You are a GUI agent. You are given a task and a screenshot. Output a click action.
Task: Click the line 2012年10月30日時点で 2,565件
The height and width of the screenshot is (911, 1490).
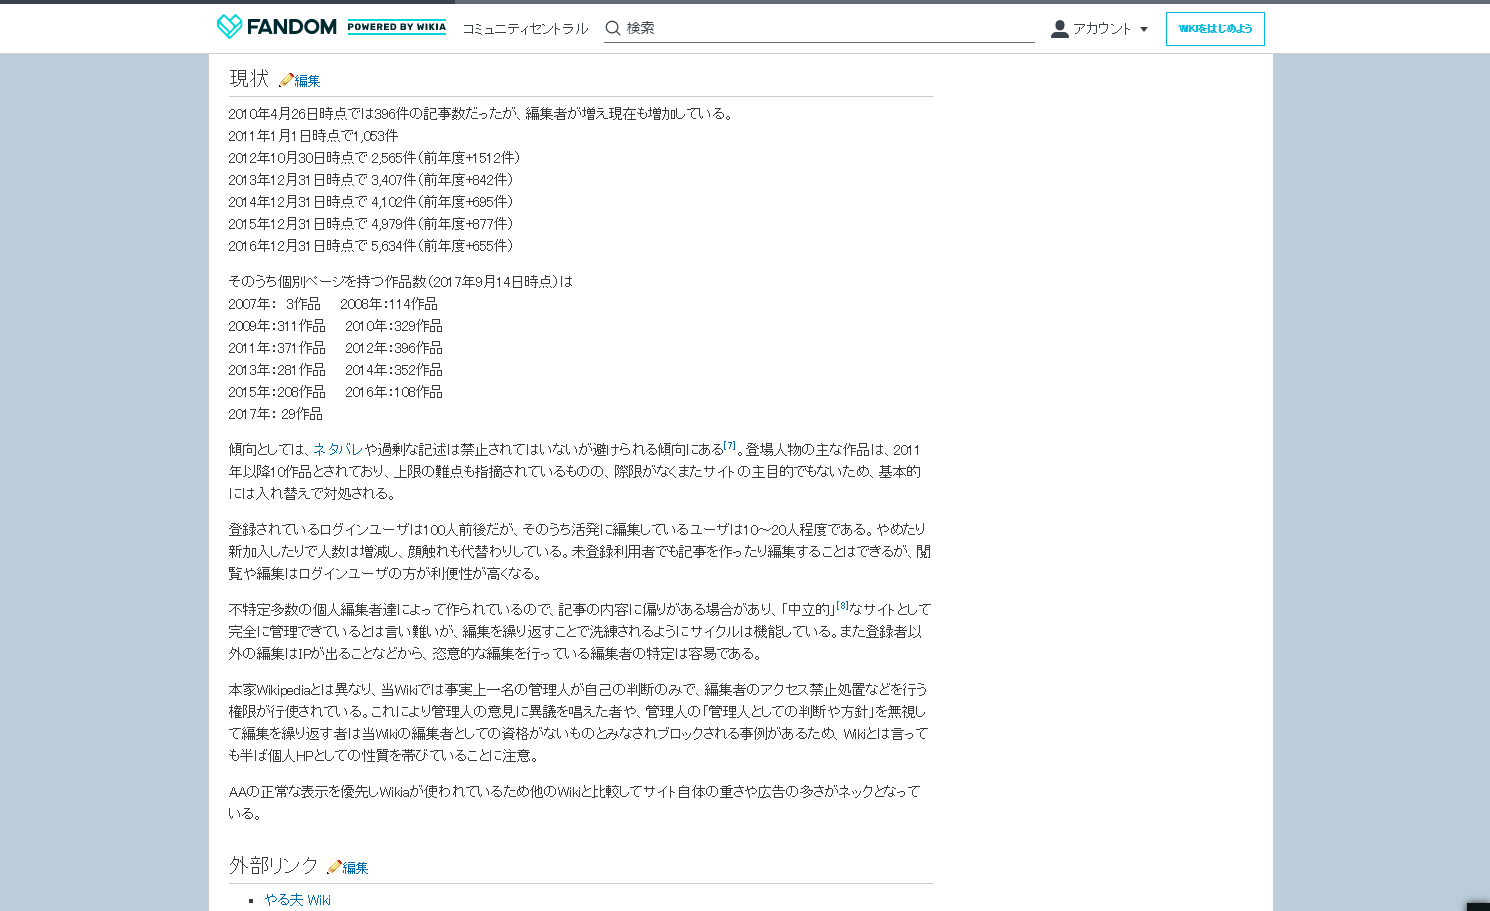pyautogui.click(x=374, y=158)
